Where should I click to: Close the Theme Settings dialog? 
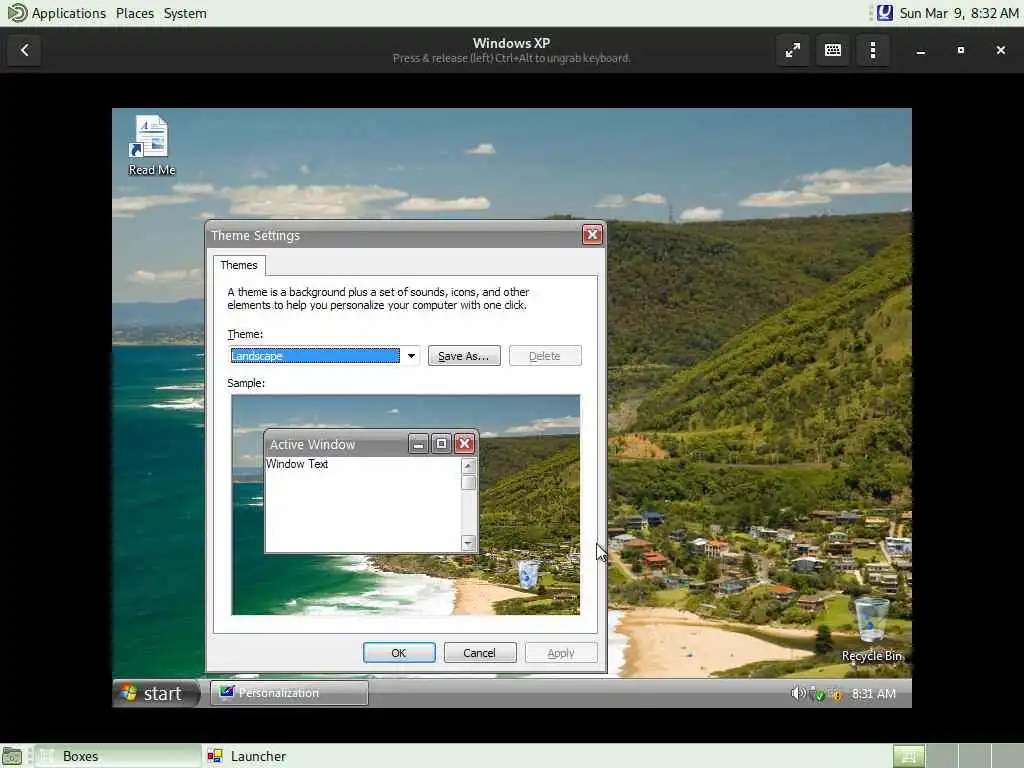pyautogui.click(x=592, y=235)
